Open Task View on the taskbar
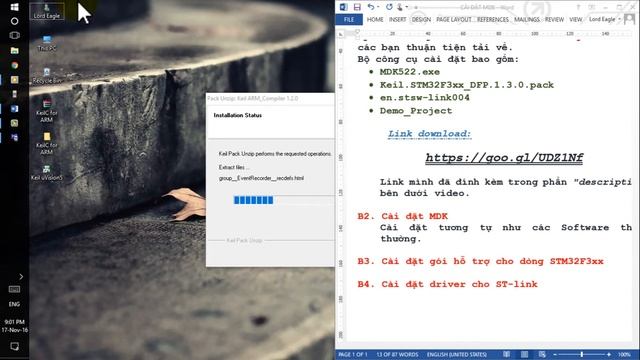Screen dimensions: 640x360 (14, 36)
